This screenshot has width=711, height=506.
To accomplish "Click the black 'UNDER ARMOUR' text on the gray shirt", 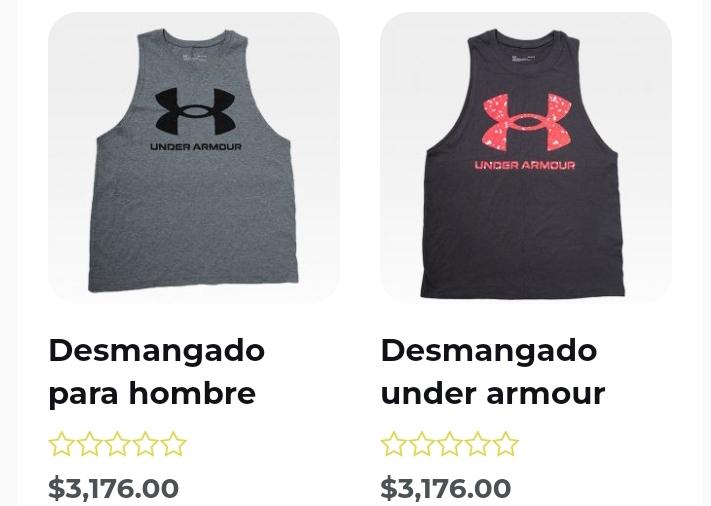I will 196,147.
